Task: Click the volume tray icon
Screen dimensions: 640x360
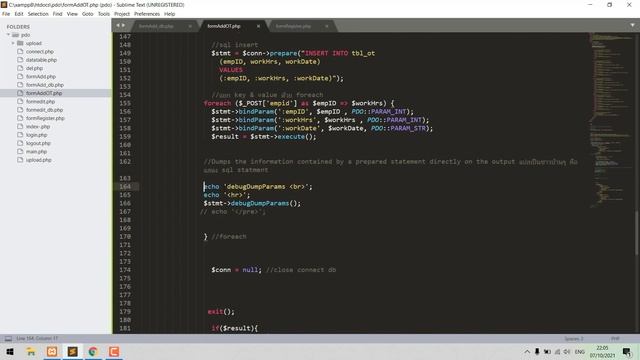Action: coord(567,351)
